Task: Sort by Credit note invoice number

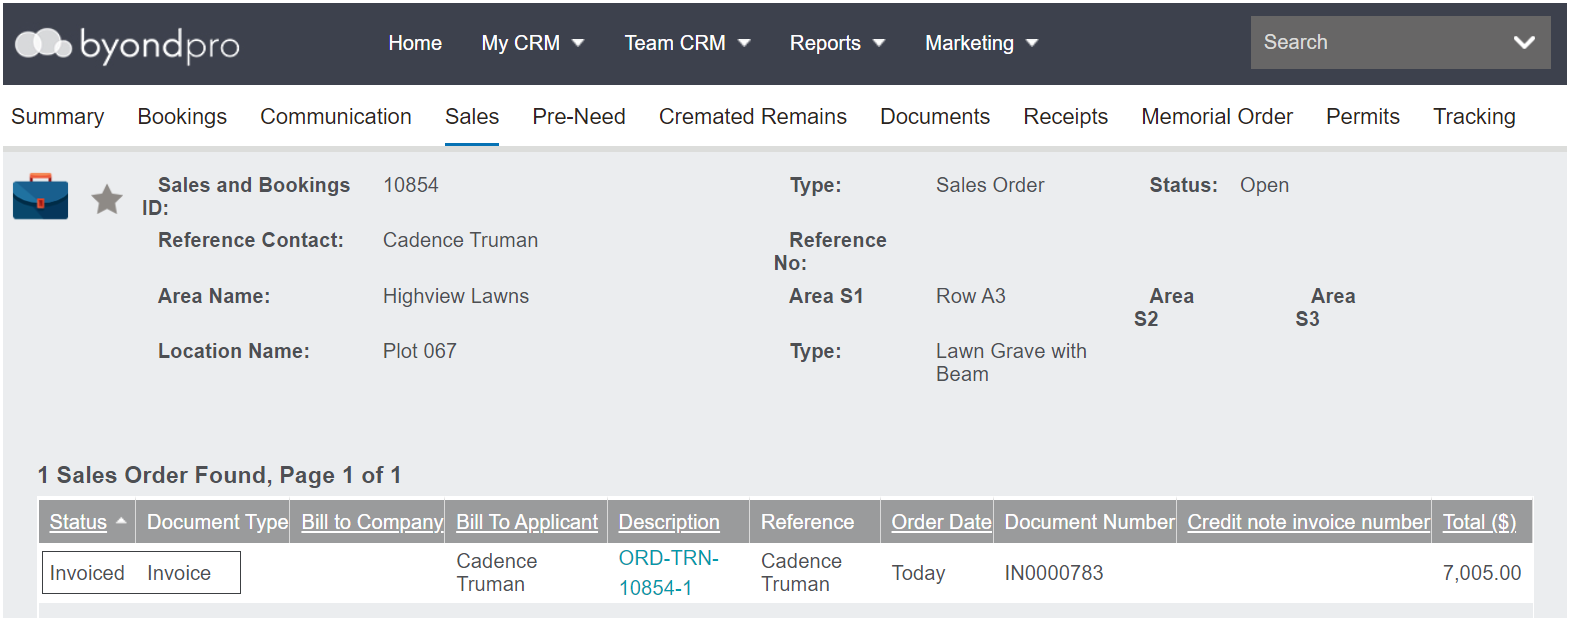Action: point(1308,522)
